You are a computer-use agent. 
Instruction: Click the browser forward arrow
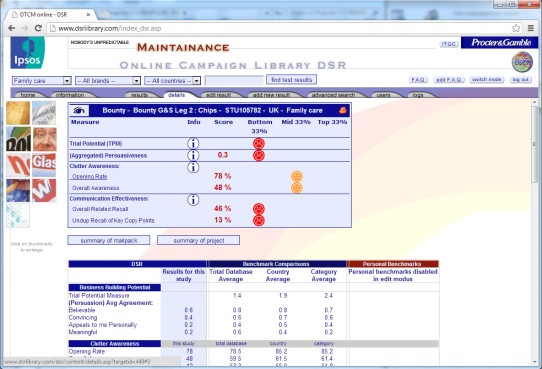(x=25, y=28)
